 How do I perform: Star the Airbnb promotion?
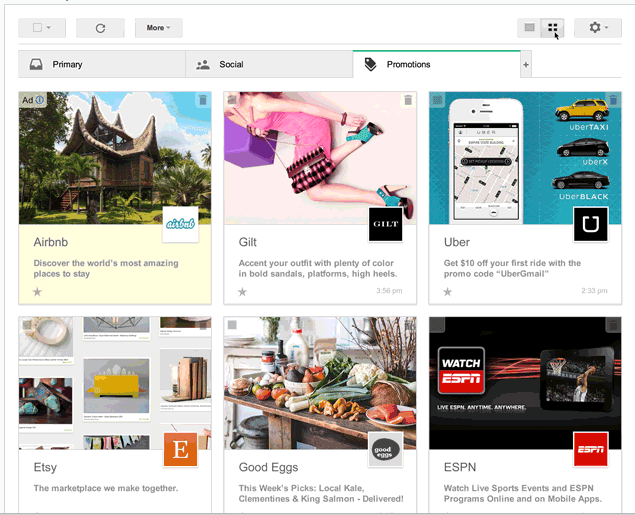pyautogui.click(x=37, y=292)
